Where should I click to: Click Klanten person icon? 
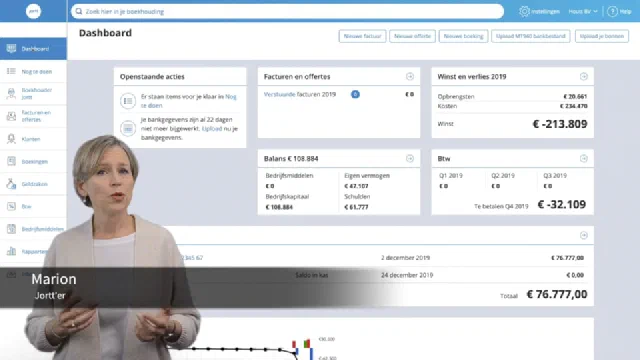[11, 139]
